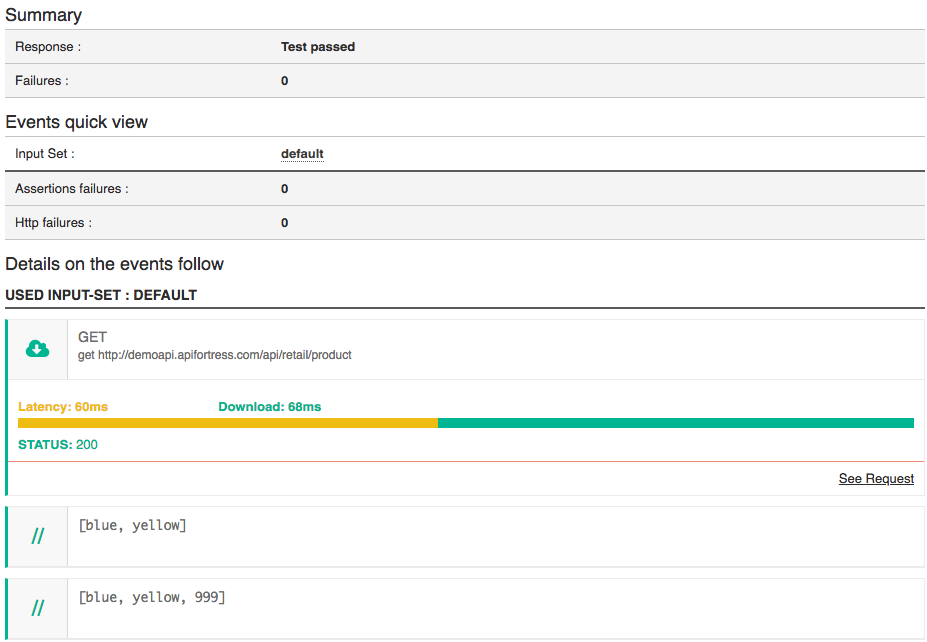This screenshot has width=927, height=642.
Task: Click the GET method title
Action: point(92,337)
